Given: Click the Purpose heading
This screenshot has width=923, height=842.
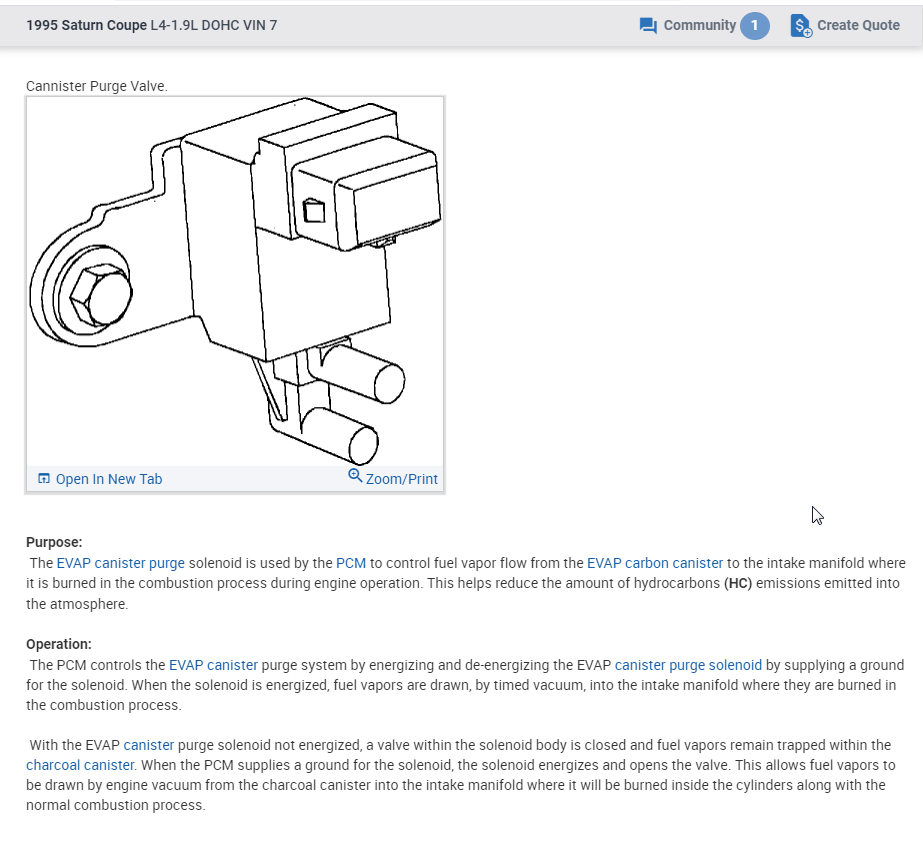Looking at the screenshot, I should 54,542.
